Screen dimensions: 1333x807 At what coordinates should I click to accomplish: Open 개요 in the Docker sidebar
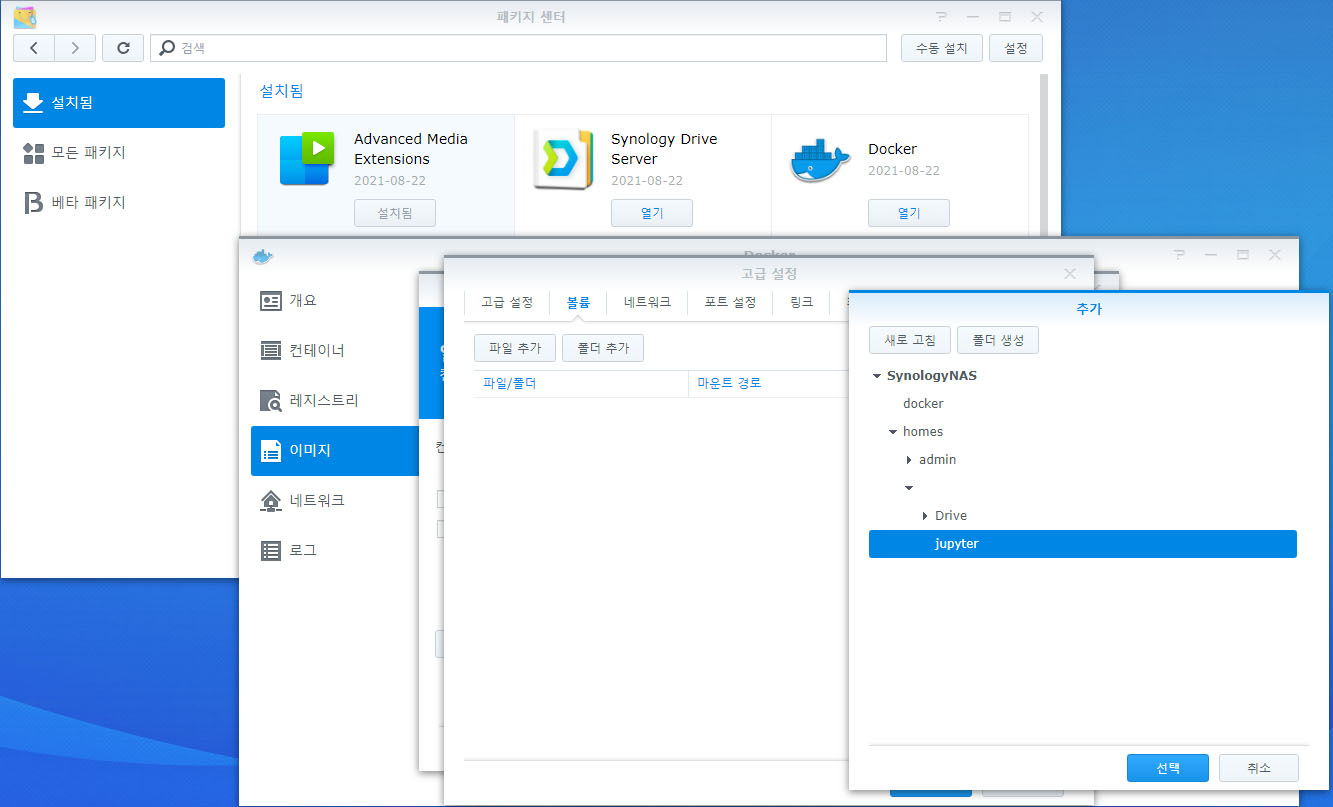point(334,301)
